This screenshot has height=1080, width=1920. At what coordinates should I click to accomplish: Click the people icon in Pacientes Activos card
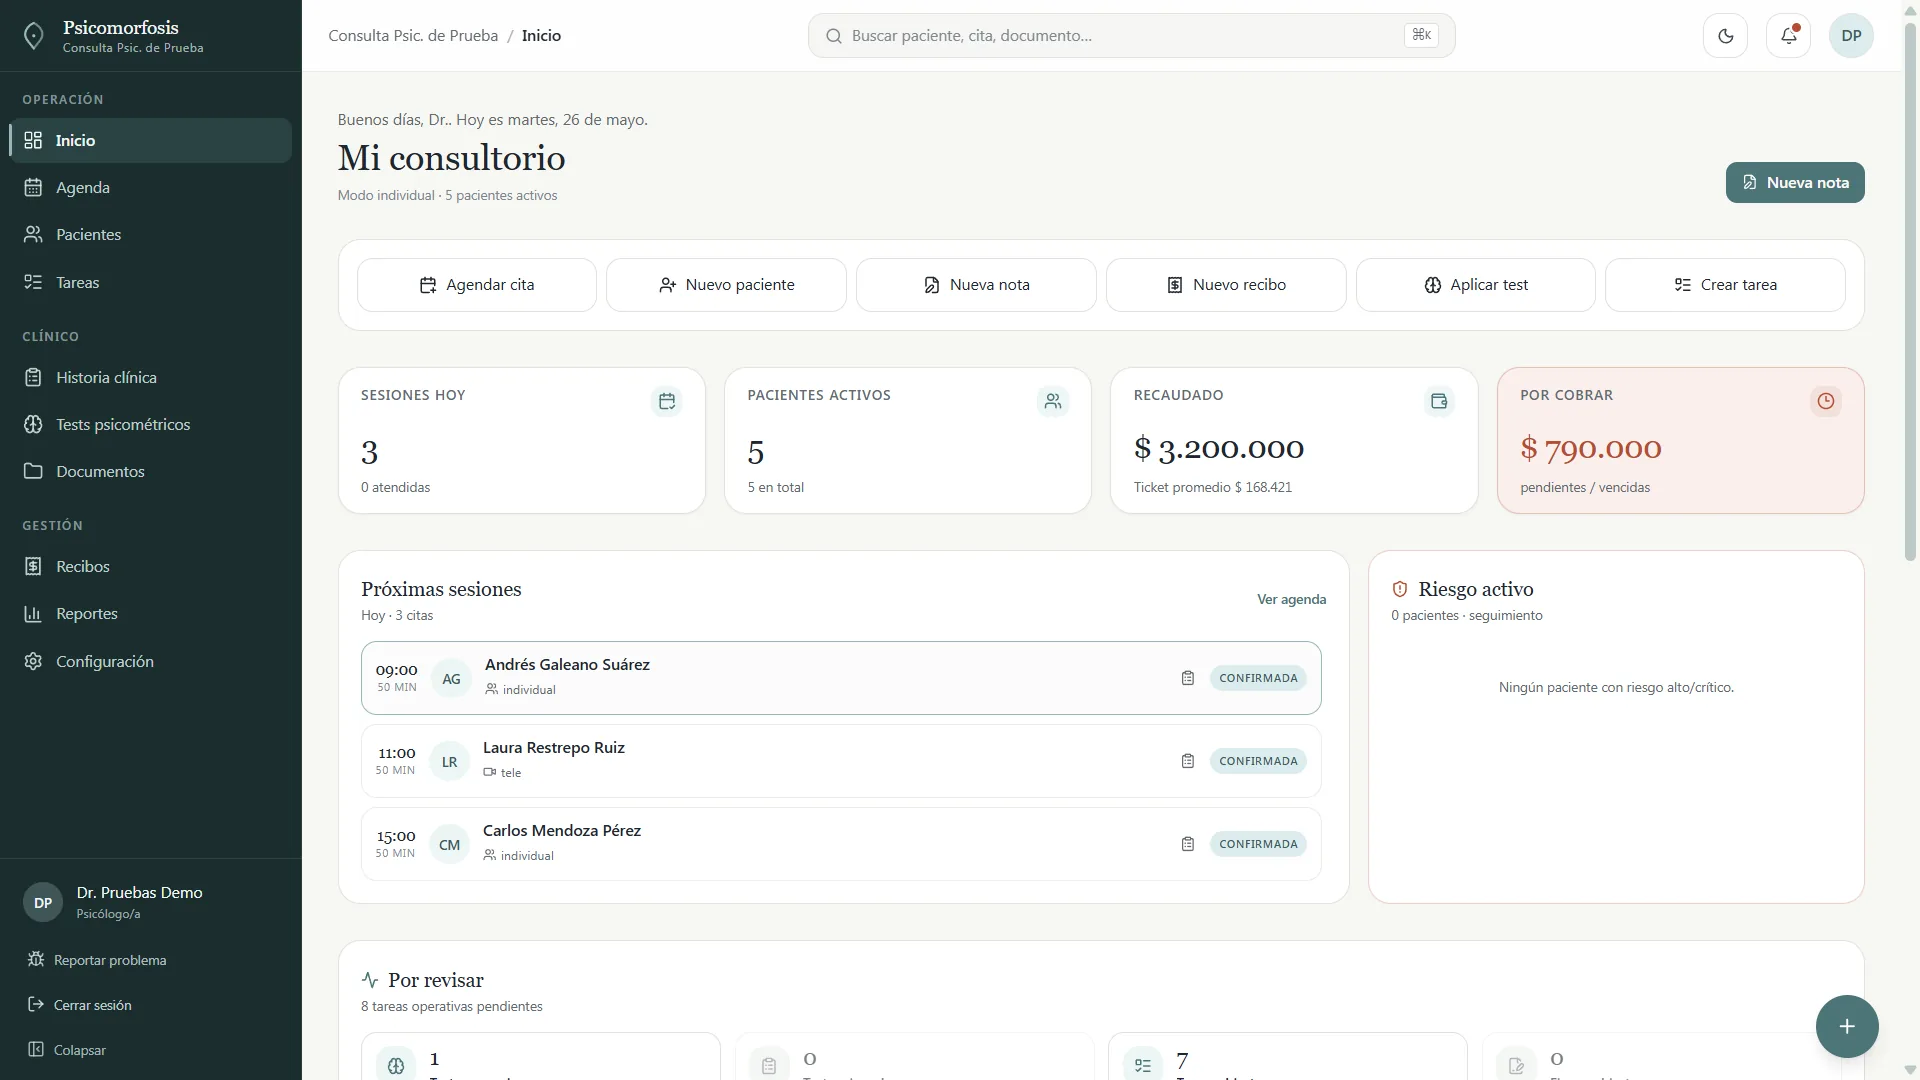coord(1053,401)
